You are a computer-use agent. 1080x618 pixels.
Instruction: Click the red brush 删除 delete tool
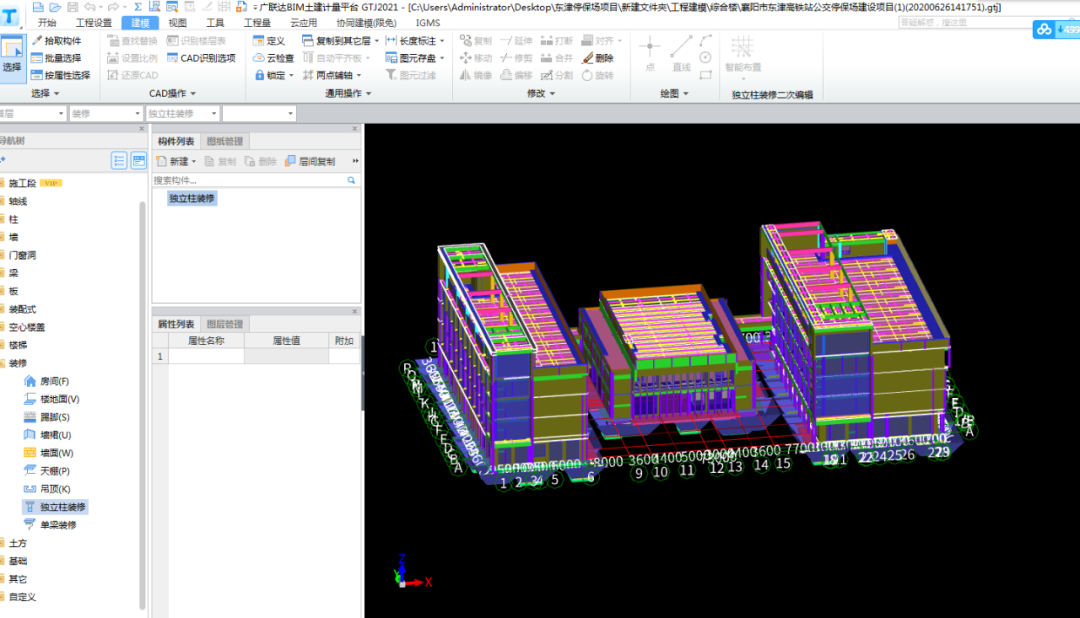(598, 58)
